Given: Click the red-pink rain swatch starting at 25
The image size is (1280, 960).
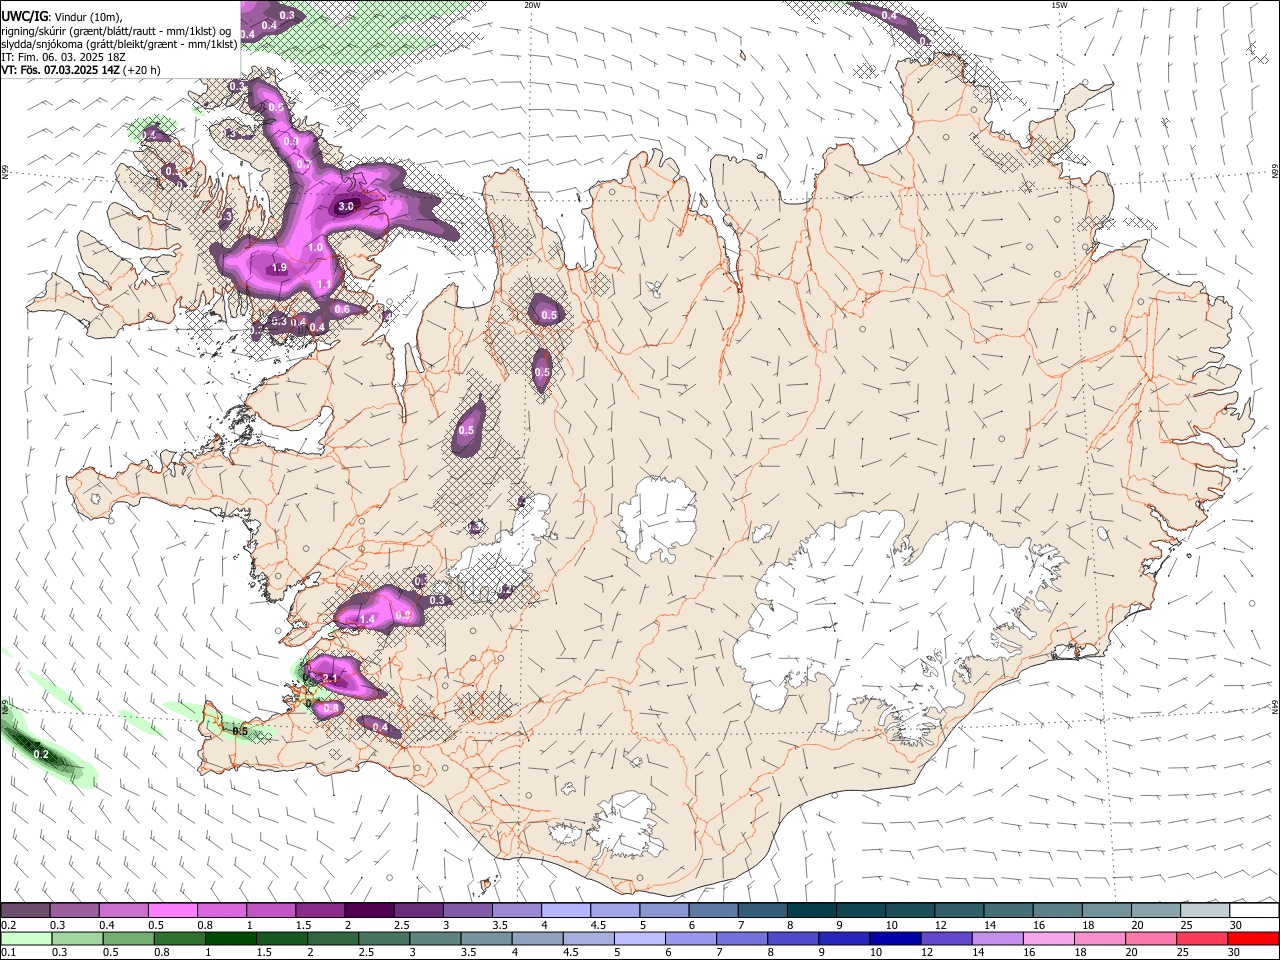Looking at the screenshot, I should 1202,938.
